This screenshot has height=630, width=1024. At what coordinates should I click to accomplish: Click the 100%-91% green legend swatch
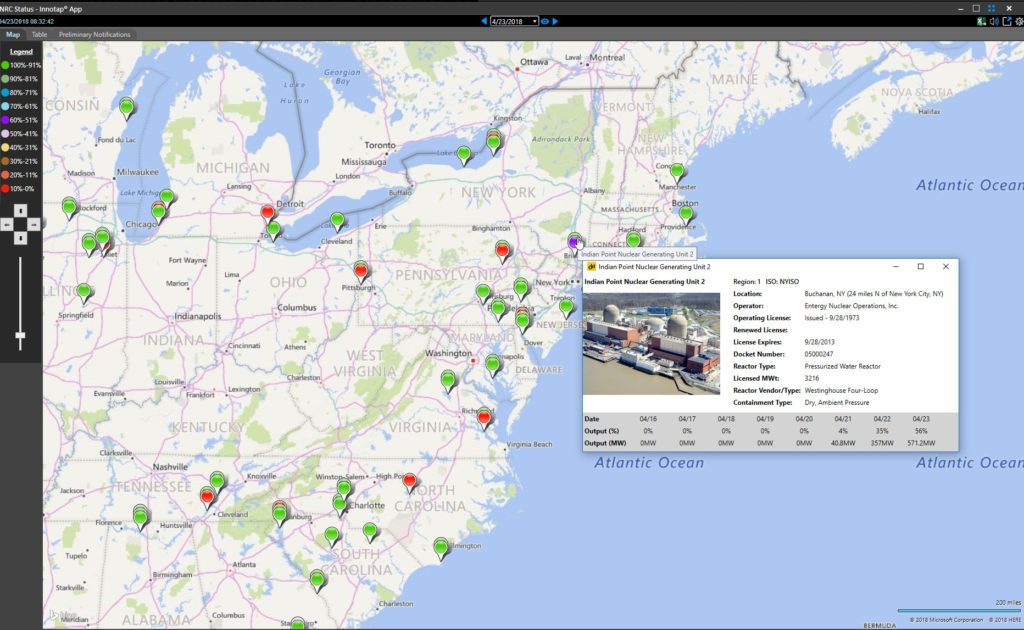5,65
